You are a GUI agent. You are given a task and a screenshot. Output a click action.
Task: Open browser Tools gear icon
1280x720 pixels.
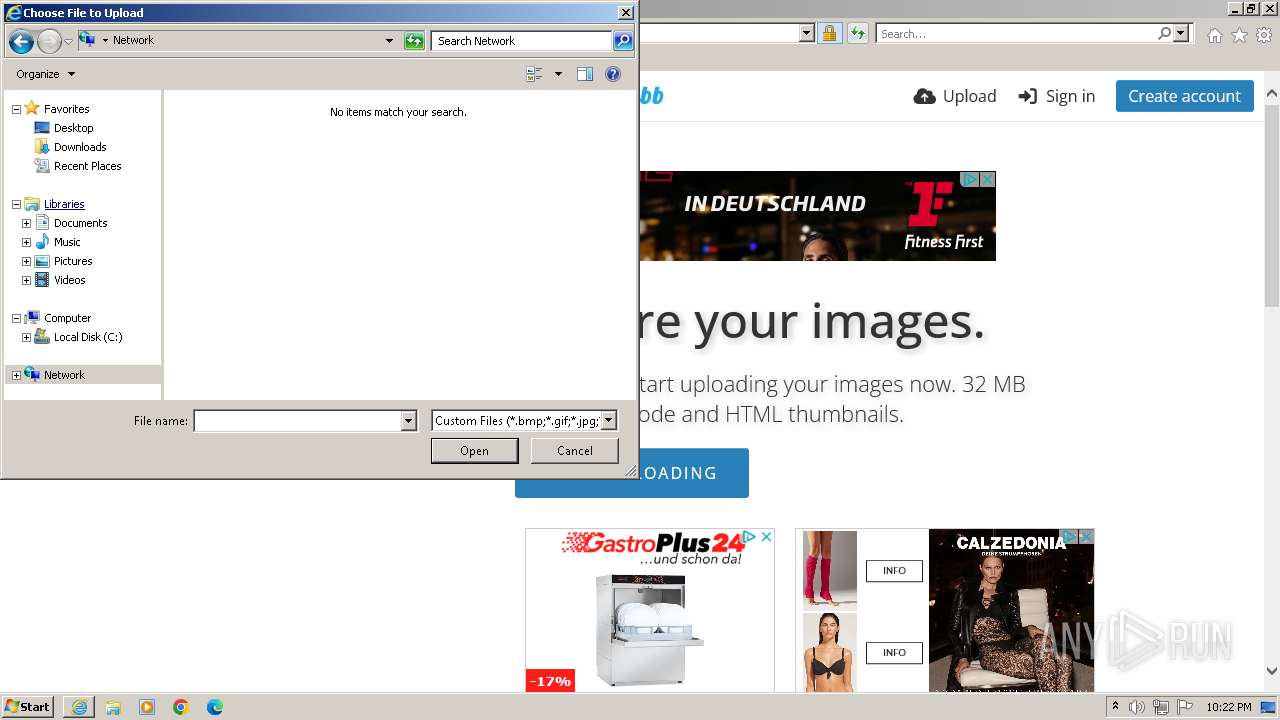point(1264,35)
